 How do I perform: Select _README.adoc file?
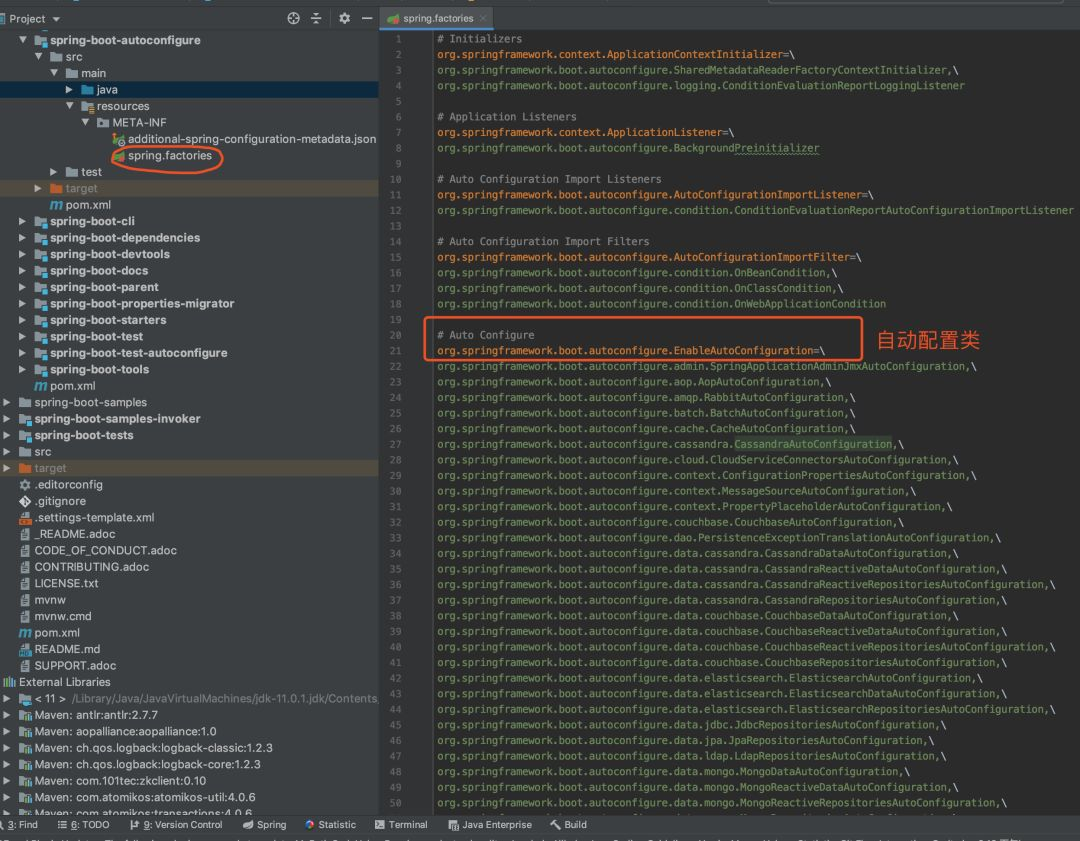(x=75, y=534)
